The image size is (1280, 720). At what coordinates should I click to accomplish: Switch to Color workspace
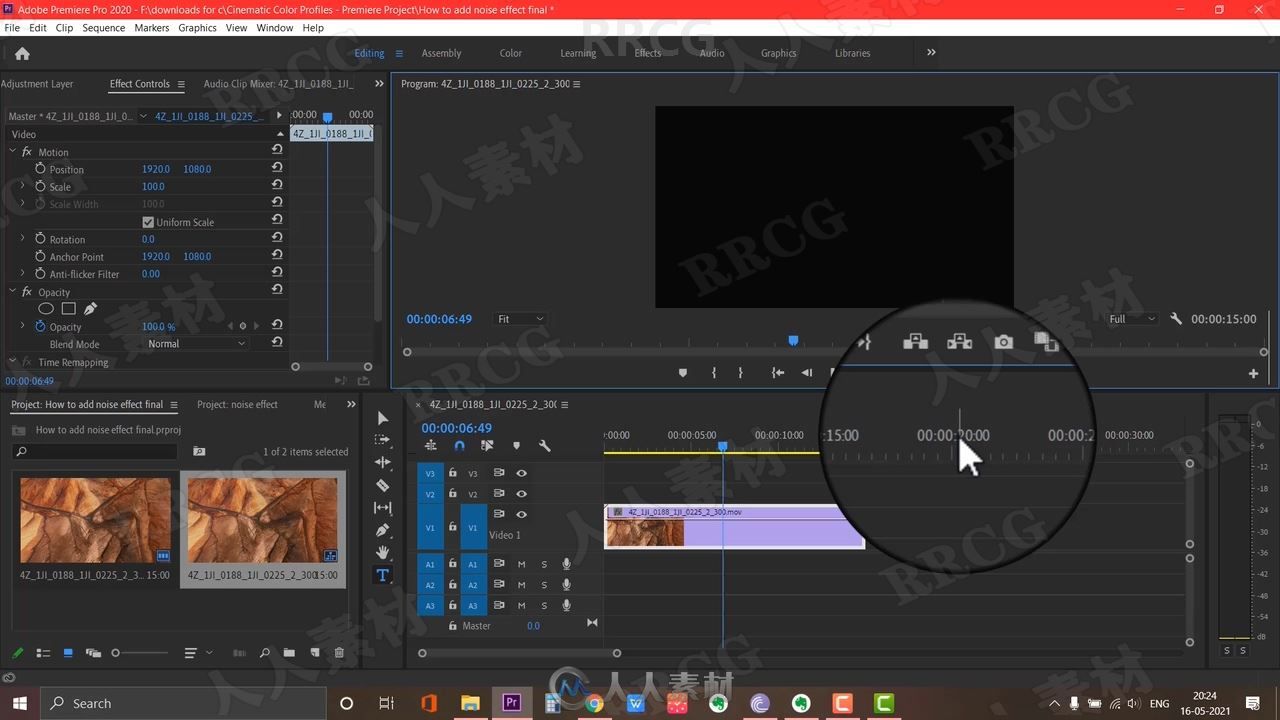coord(511,53)
